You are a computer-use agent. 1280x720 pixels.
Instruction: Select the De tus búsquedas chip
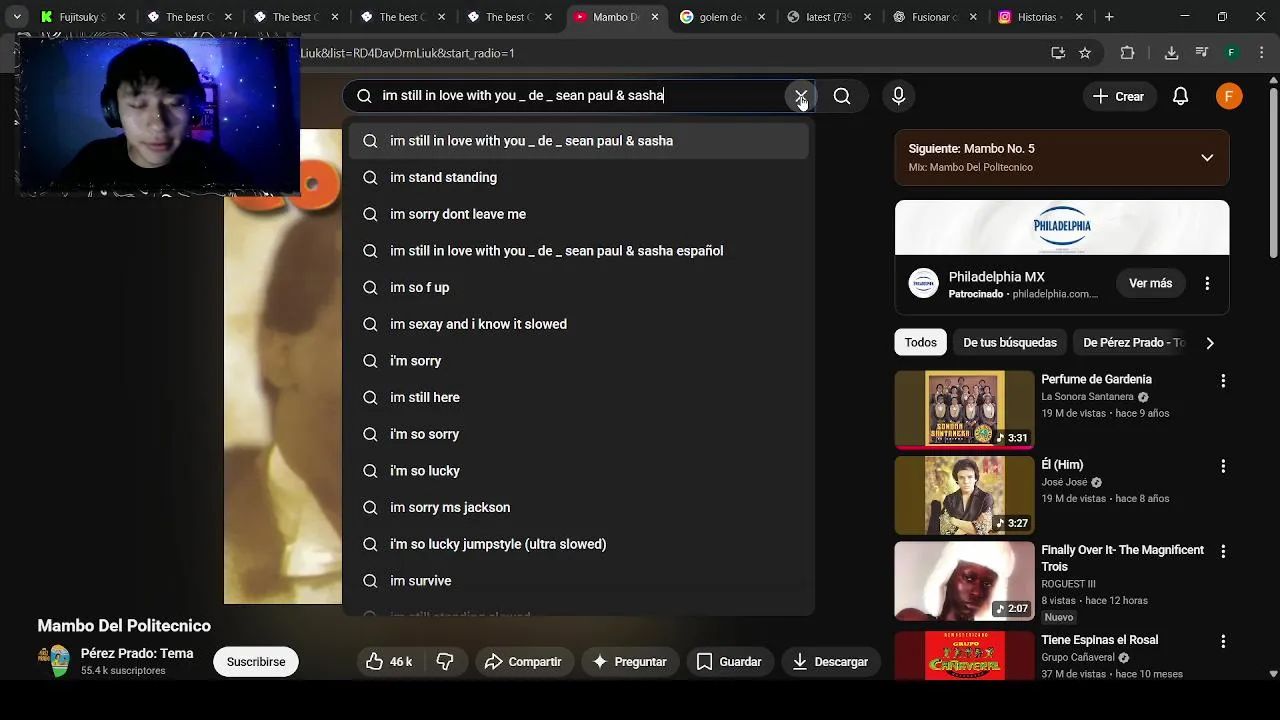pyautogui.click(x=1009, y=342)
